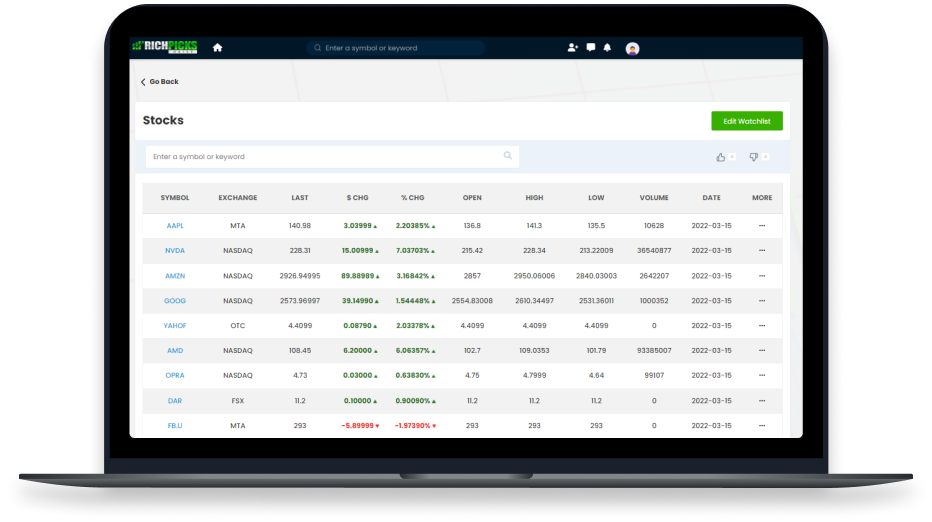Viewport: 932px width, 522px height.
Task: Click the 2554.83008 open cell
Action: pos(473,301)
